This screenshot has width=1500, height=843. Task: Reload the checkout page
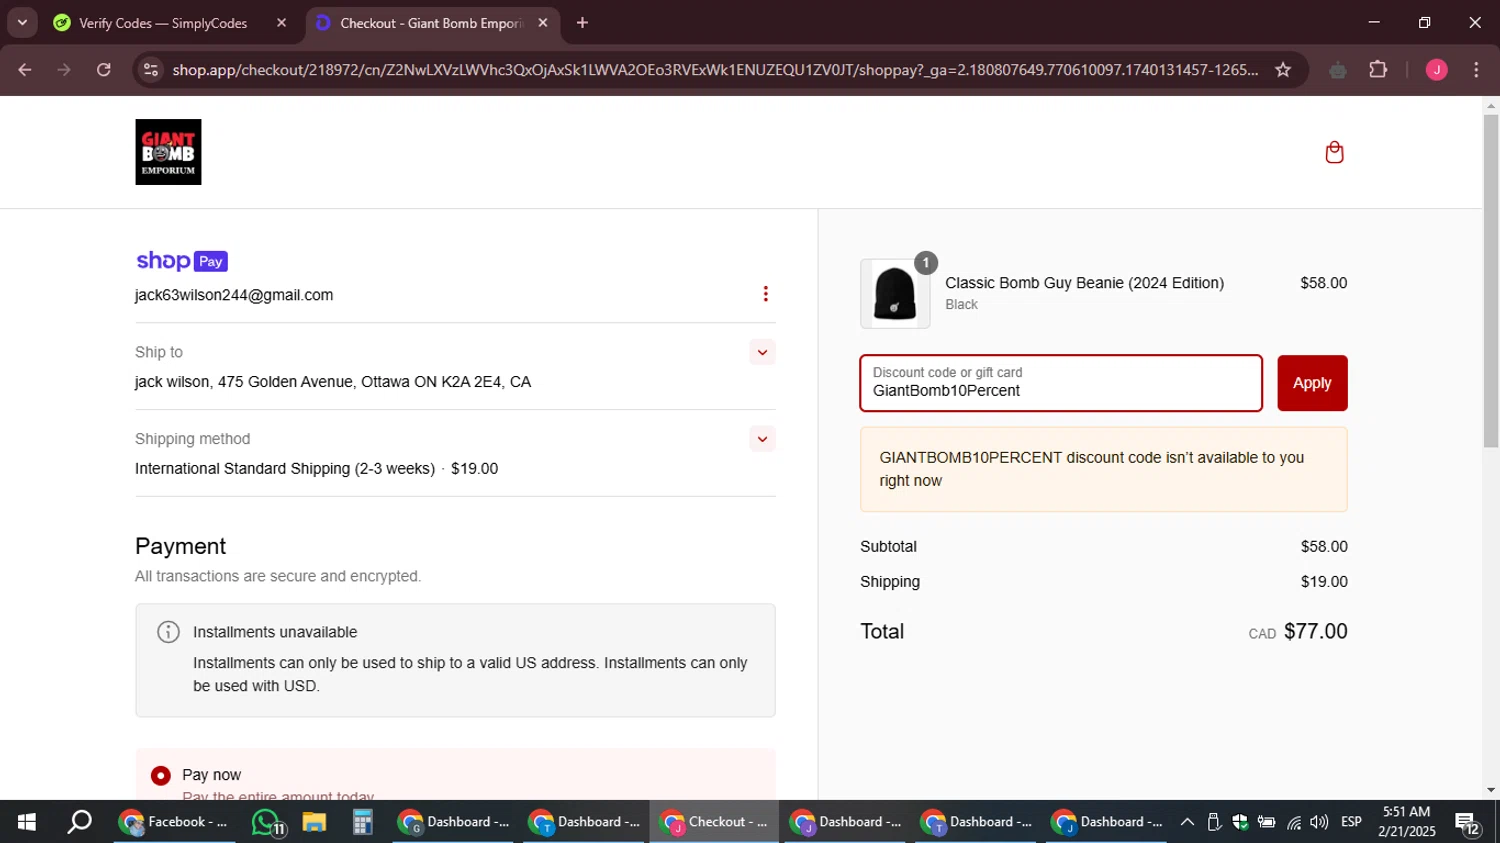(104, 70)
